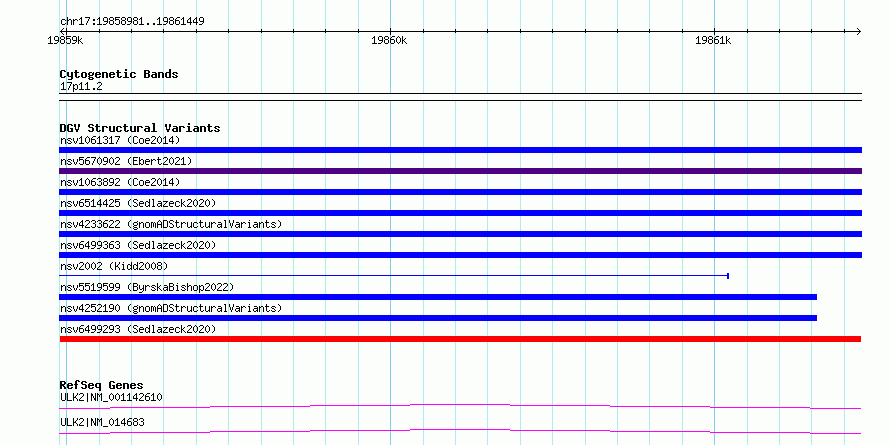Click the nsv6514425 (Sedlazeck2020) label
The width and height of the screenshot is (890, 445).
pos(138,203)
